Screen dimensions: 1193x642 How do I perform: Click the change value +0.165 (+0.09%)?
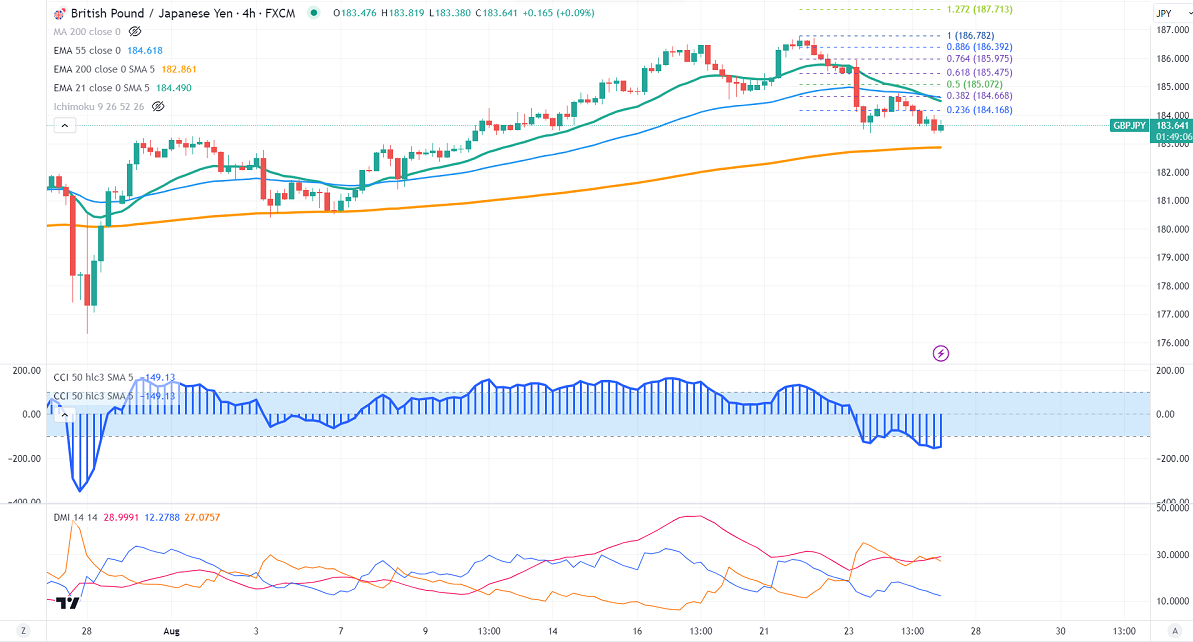point(558,13)
